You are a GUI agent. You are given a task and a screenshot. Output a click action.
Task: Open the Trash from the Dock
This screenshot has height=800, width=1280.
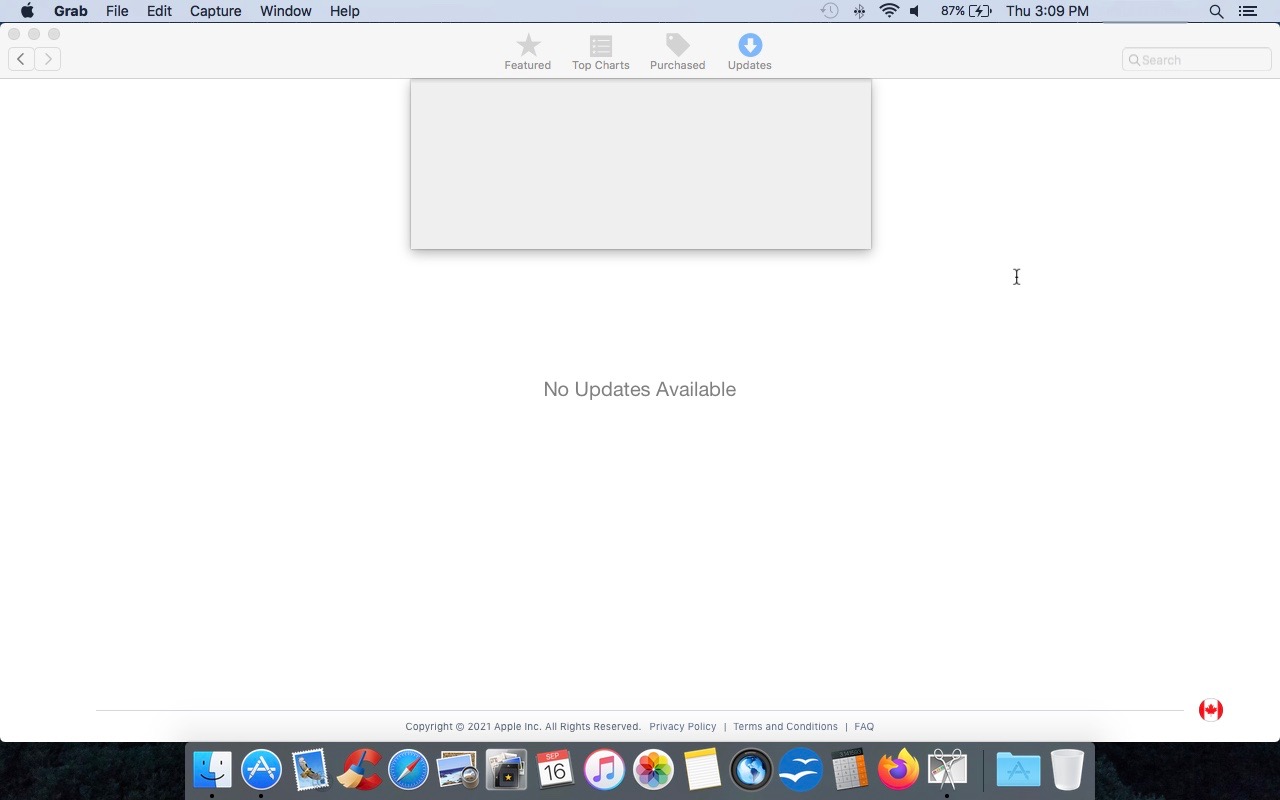coord(1066,770)
